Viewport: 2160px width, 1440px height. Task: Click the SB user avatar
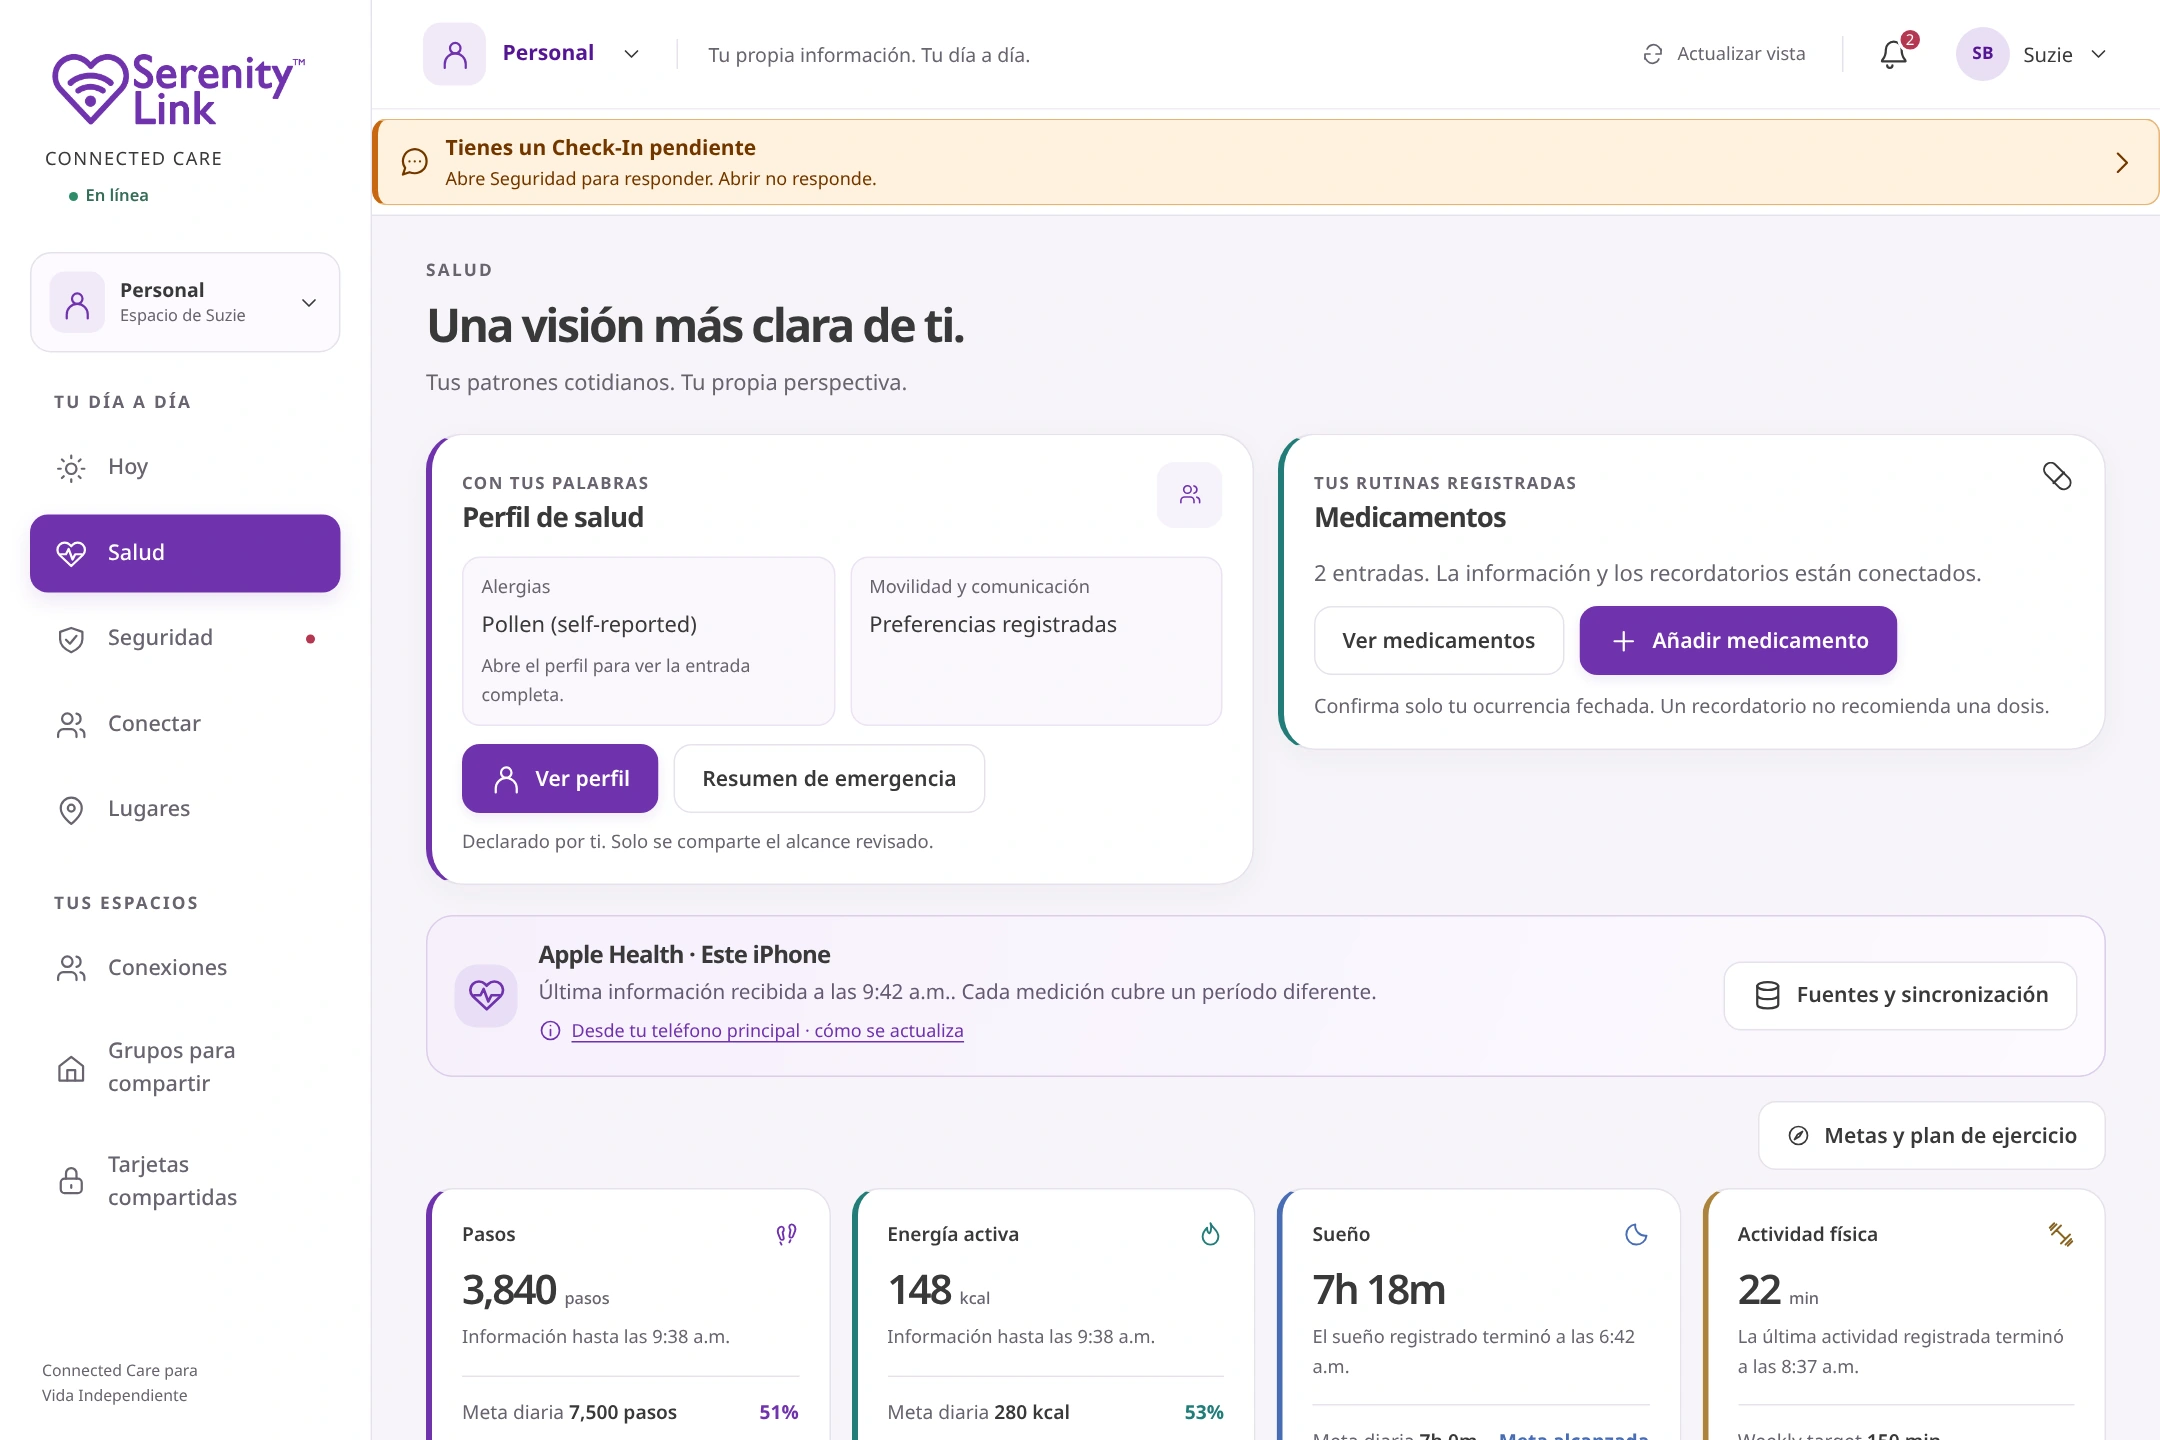click(1982, 54)
